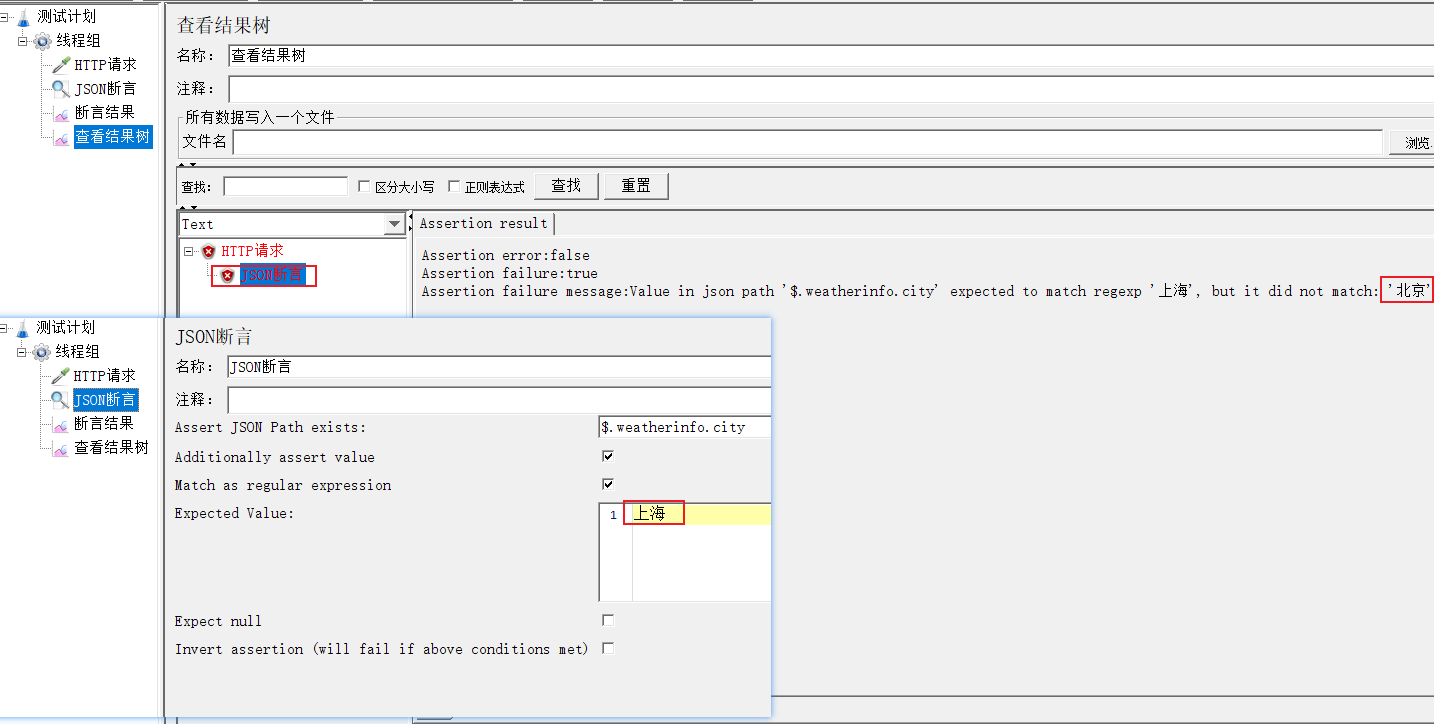Select 查看结果树 label in JSON断言 window tree
The width and height of the screenshot is (1434, 724).
[111, 448]
